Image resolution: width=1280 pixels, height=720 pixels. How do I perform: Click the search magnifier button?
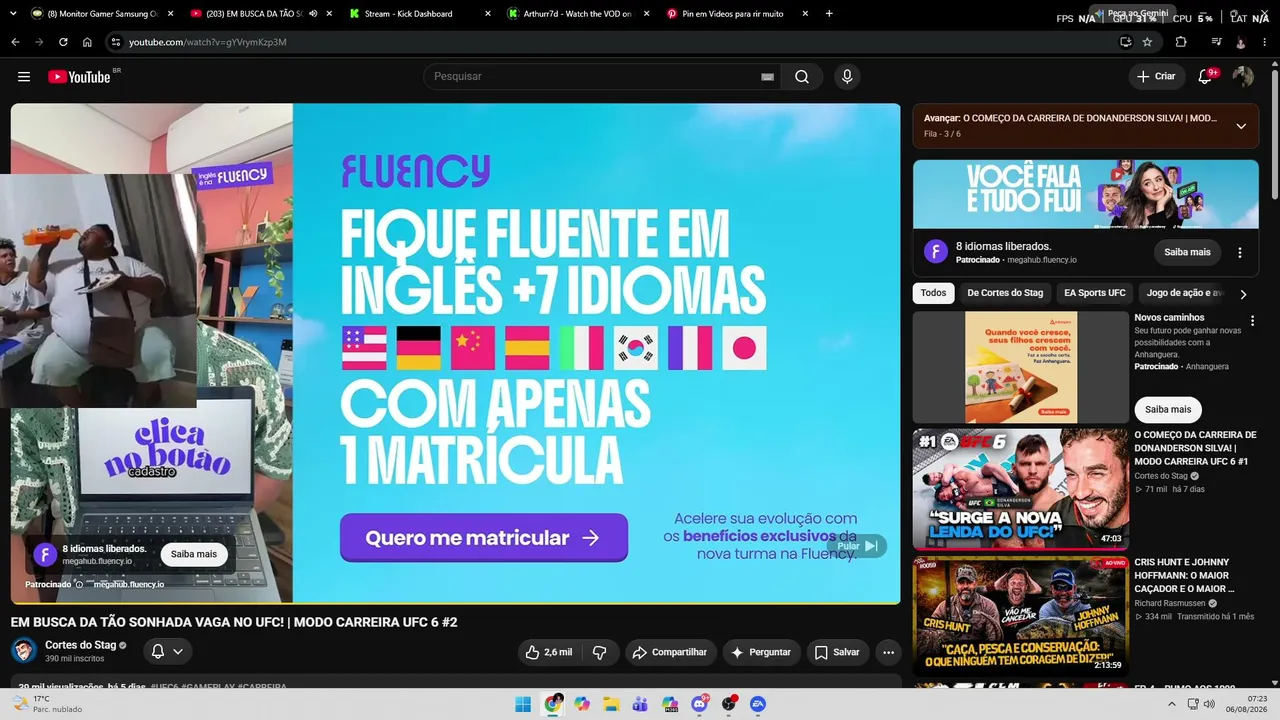[x=802, y=77]
